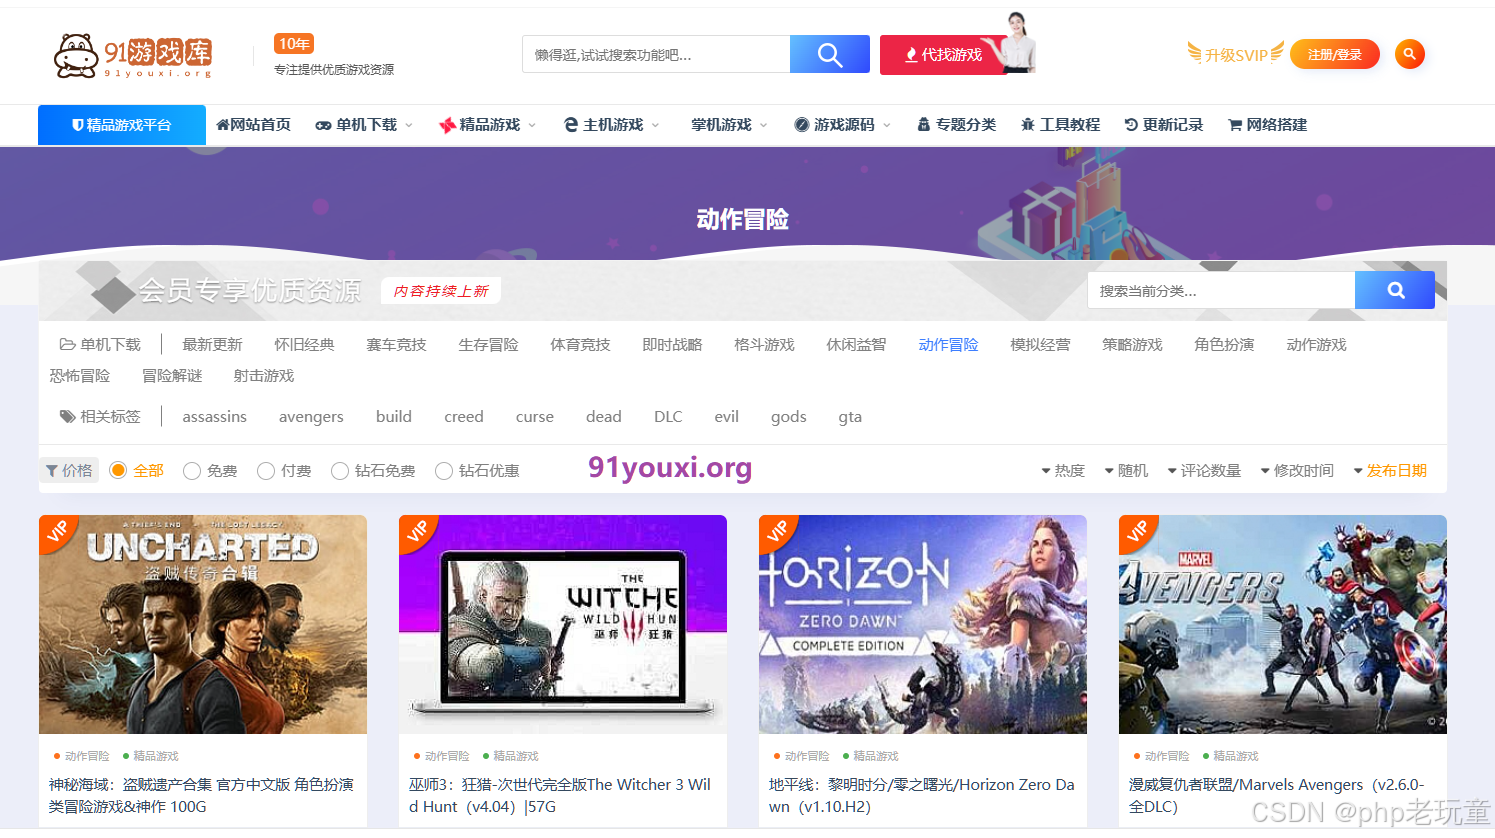
Task: Click the red 代找游戏 button
Action: pos(945,54)
